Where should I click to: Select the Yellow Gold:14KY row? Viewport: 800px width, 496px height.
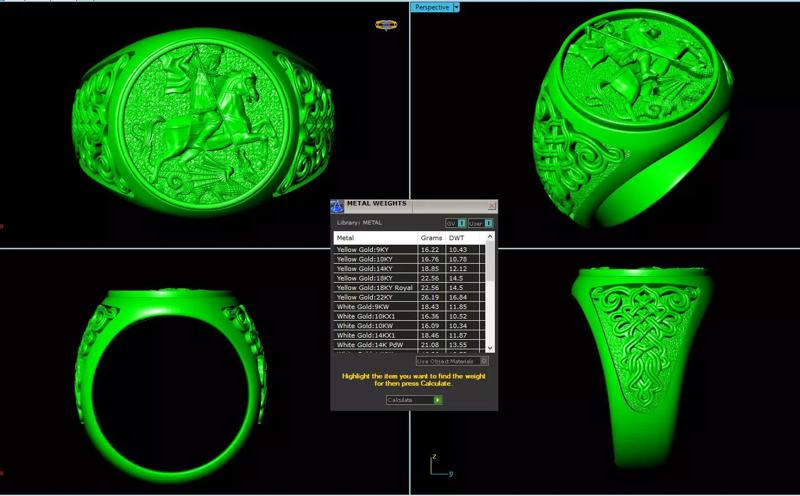(x=409, y=269)
